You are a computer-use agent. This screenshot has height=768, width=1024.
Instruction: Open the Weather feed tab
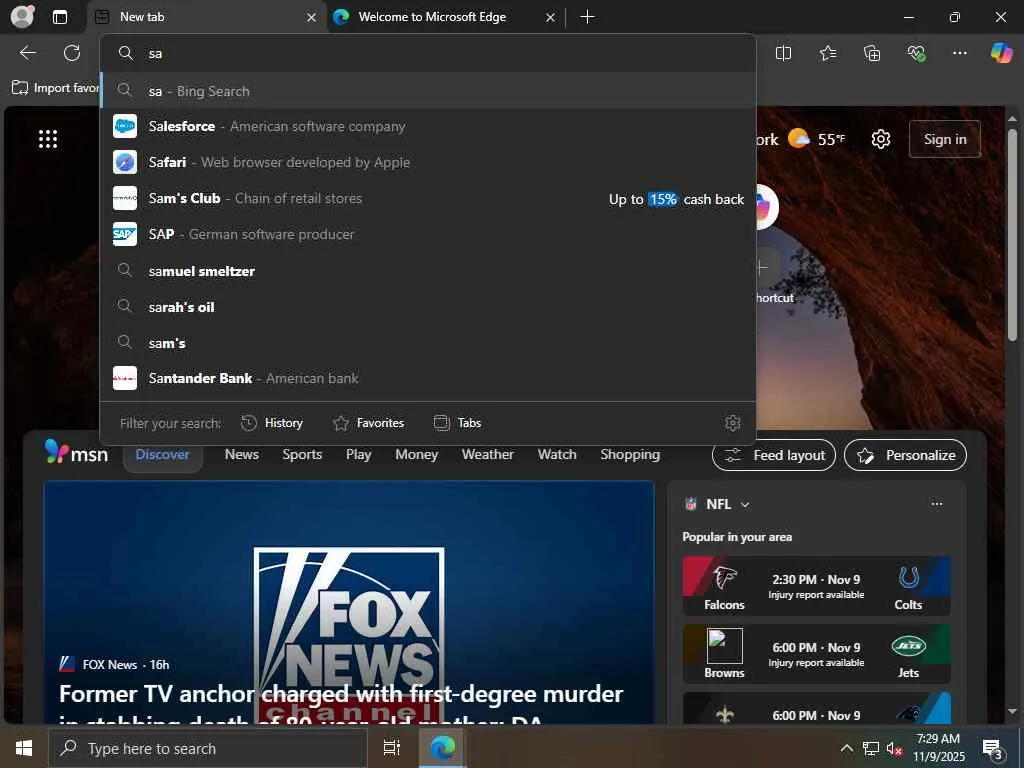click(x=488, y=455)
